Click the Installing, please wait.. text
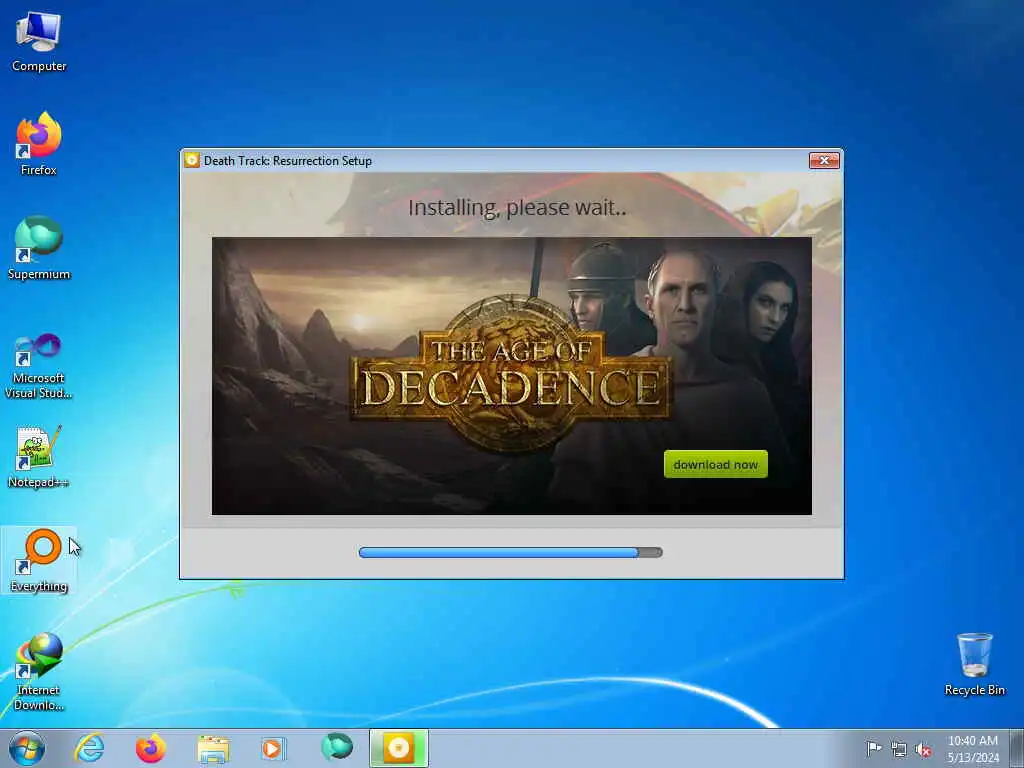1024x768 pixels. (x=517, y=208)
